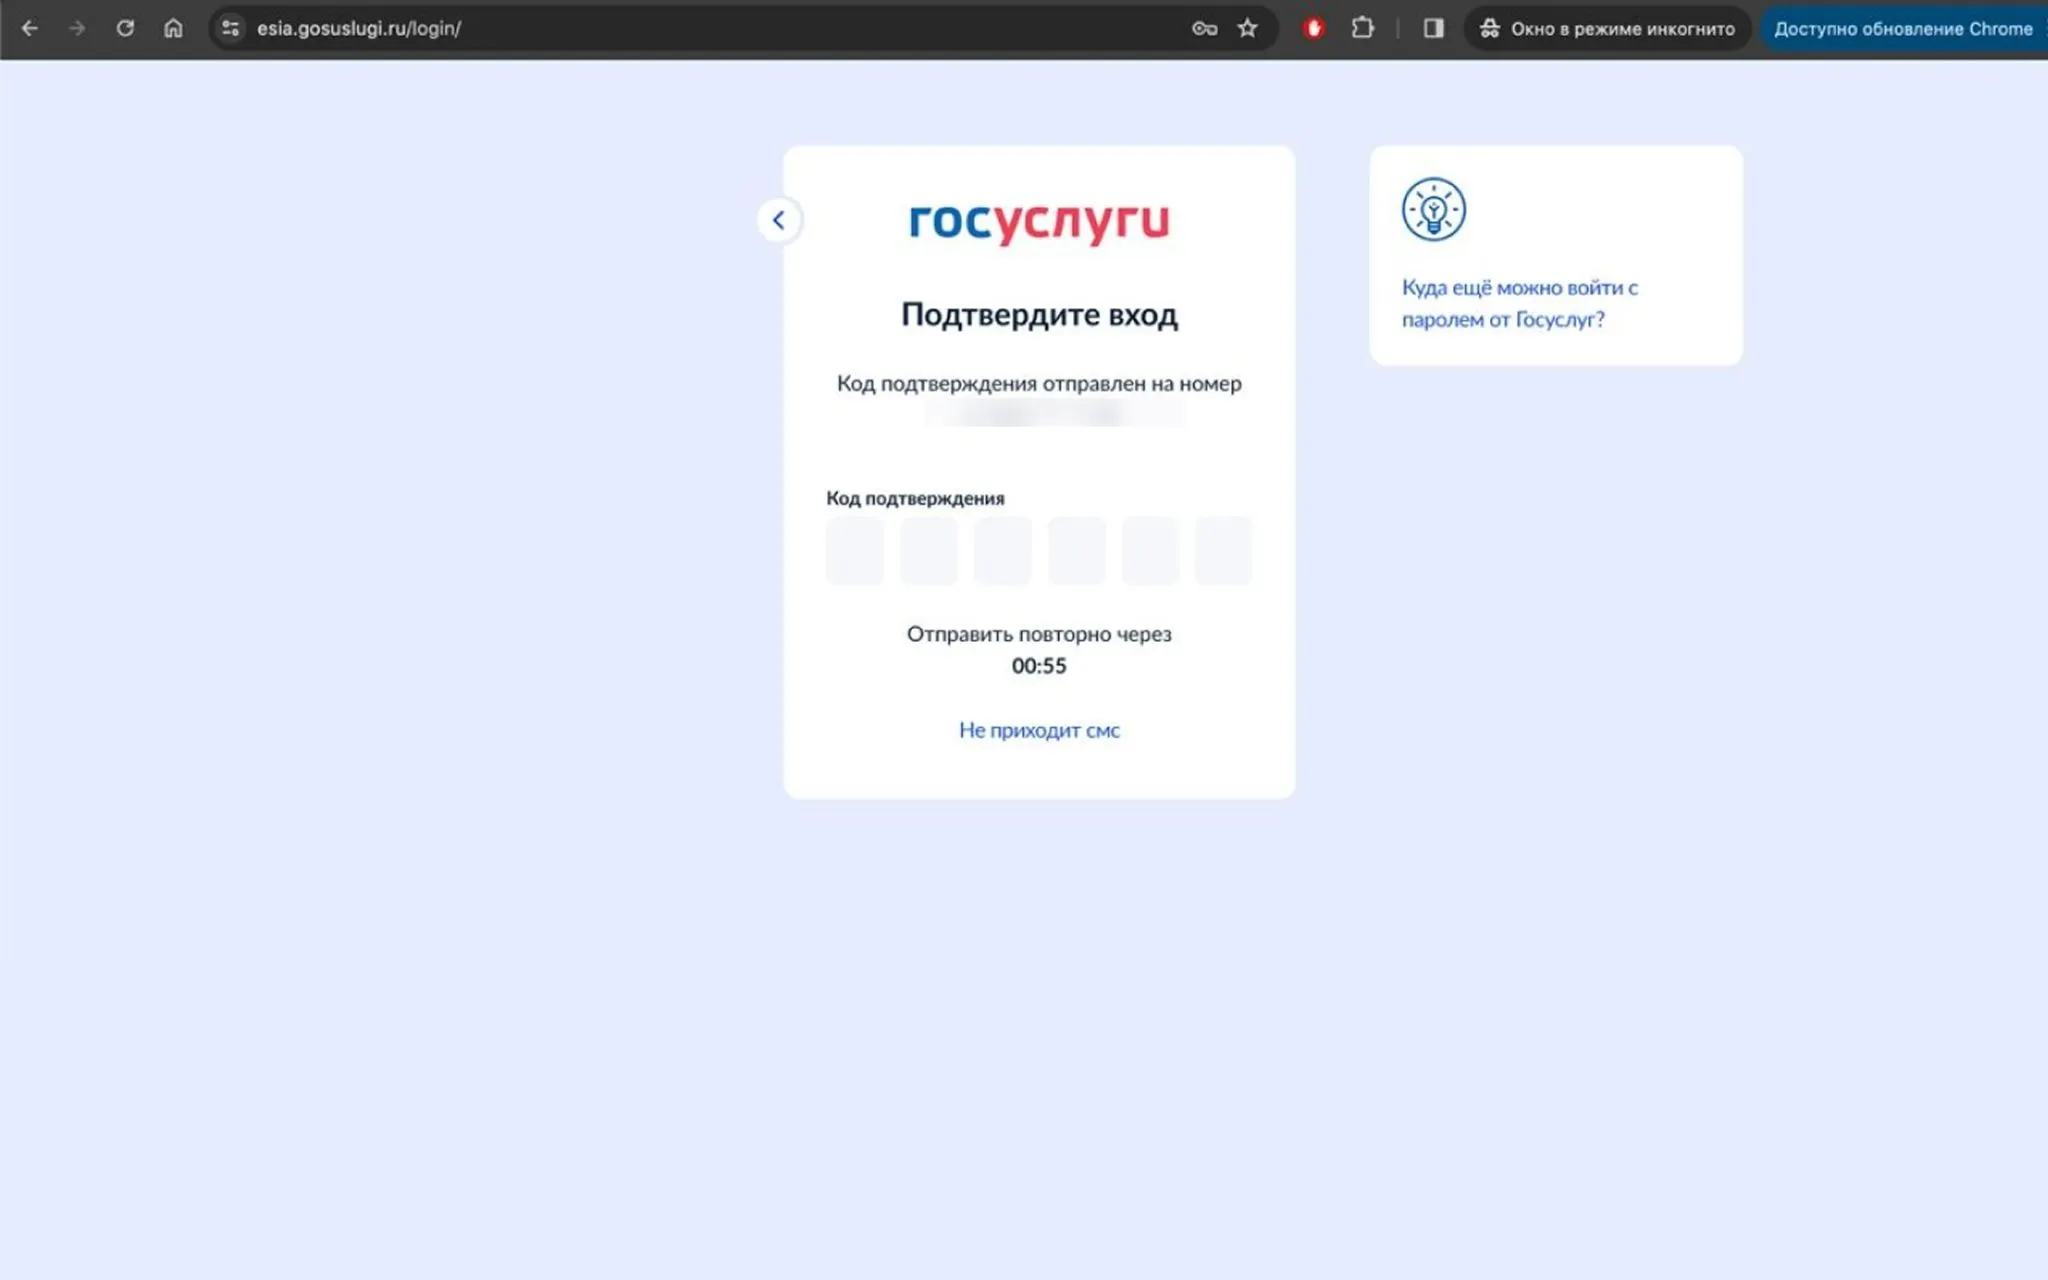Click the 'Отправить повторно через' text
The width and height of the screenshot is (2048, 1280).
(x=1039, y=634)
